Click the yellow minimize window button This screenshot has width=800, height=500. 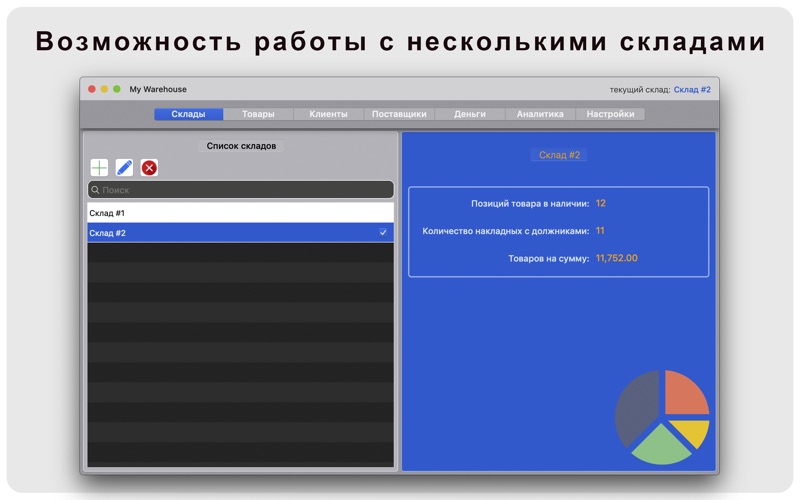tap(104, 89)
